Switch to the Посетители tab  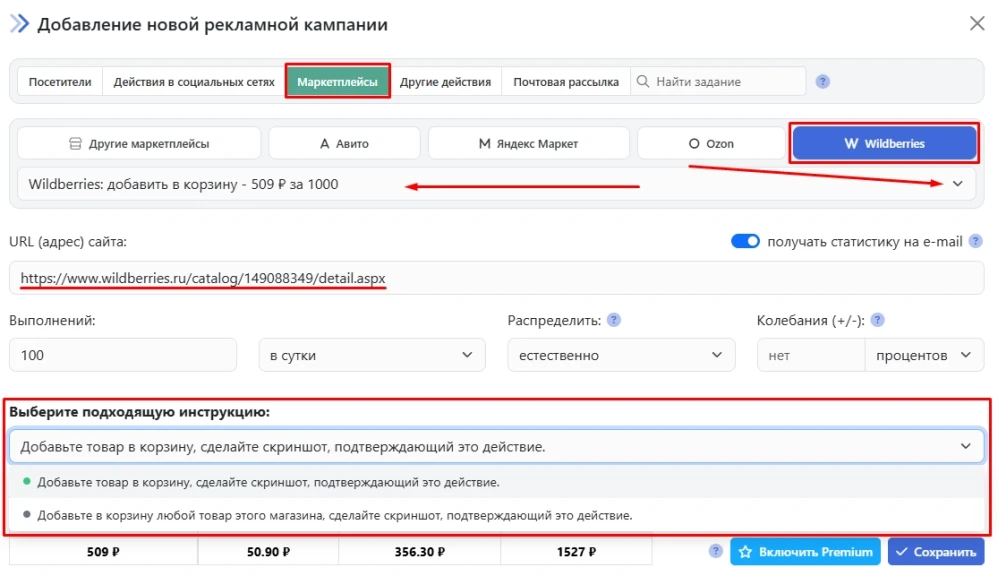(59, 81)
